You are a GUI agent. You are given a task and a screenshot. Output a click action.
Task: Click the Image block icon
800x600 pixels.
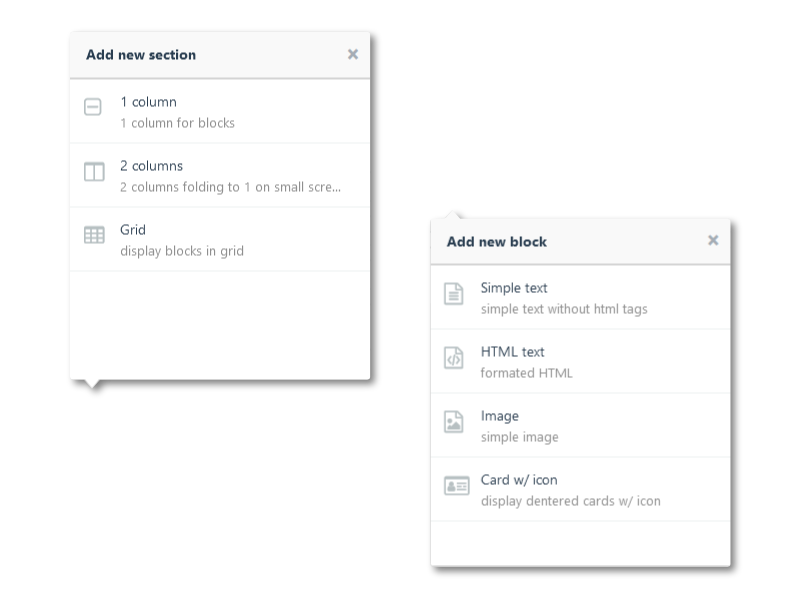click(454, 421)
